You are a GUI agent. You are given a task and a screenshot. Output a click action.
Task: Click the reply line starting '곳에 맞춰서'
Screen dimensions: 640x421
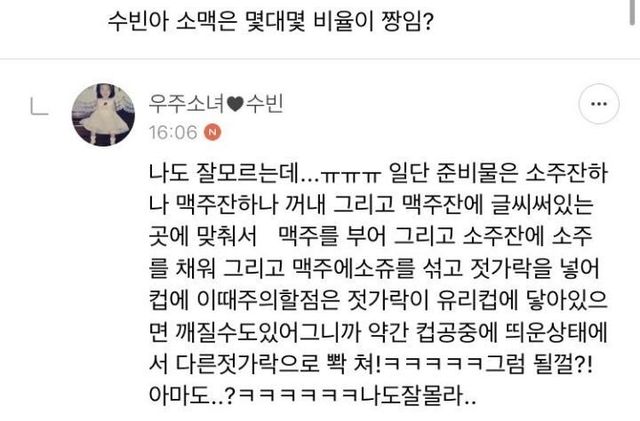371,237
